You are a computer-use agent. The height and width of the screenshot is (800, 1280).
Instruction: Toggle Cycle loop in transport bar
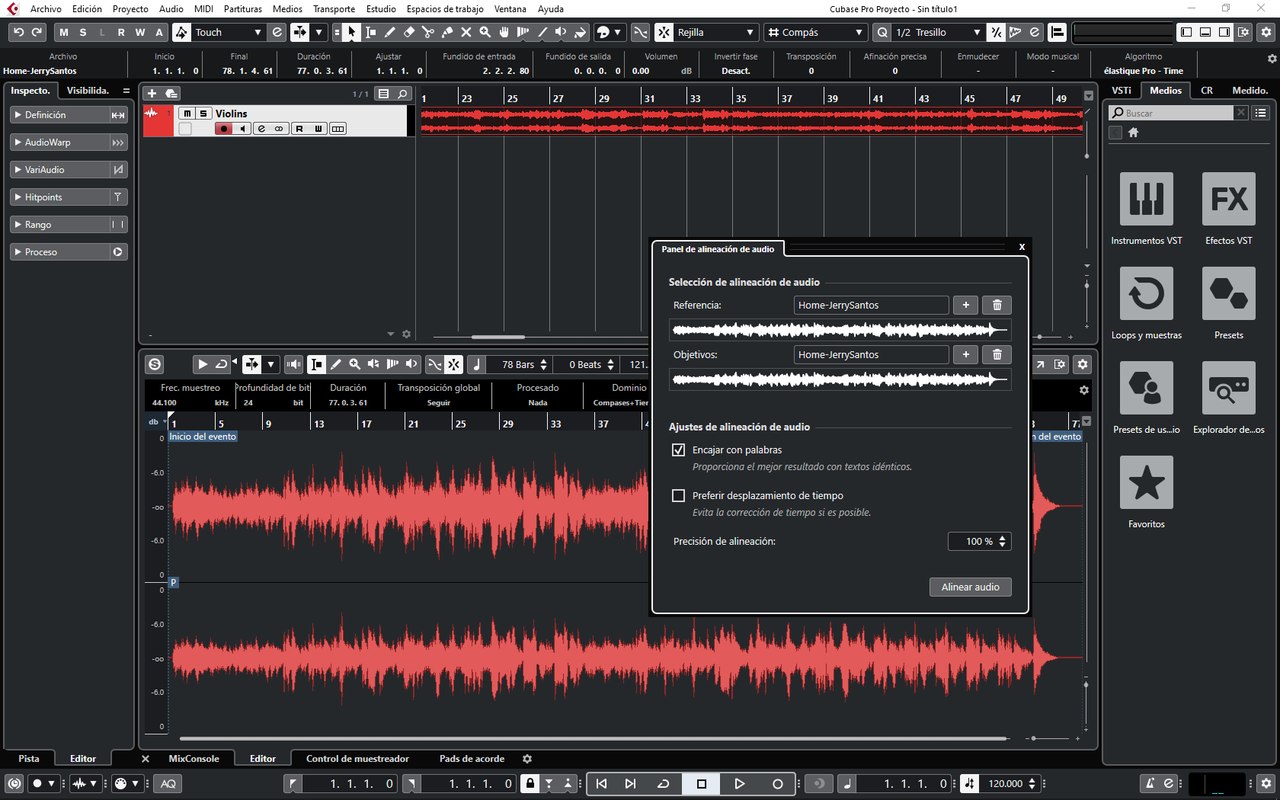coord(663,784)
